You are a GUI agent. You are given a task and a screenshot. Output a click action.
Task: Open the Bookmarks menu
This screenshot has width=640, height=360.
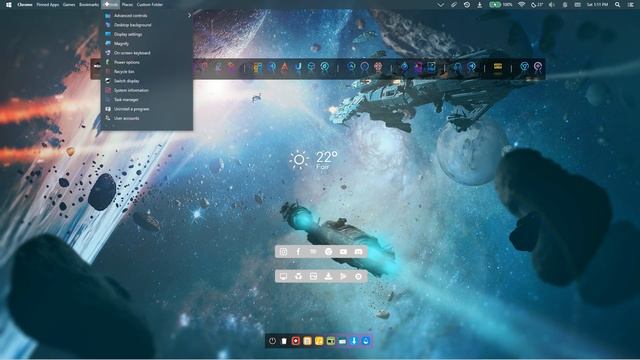[x=89, y=5]
